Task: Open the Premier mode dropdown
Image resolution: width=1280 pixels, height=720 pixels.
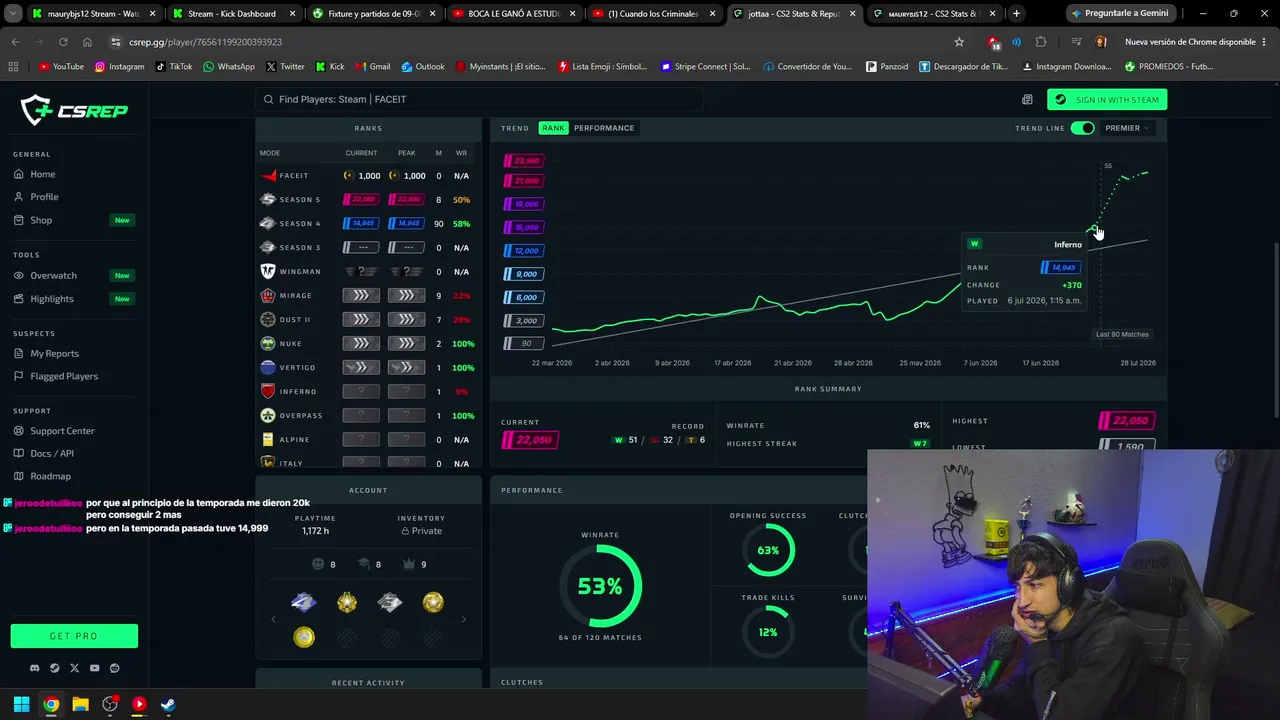Action: 1126,128
